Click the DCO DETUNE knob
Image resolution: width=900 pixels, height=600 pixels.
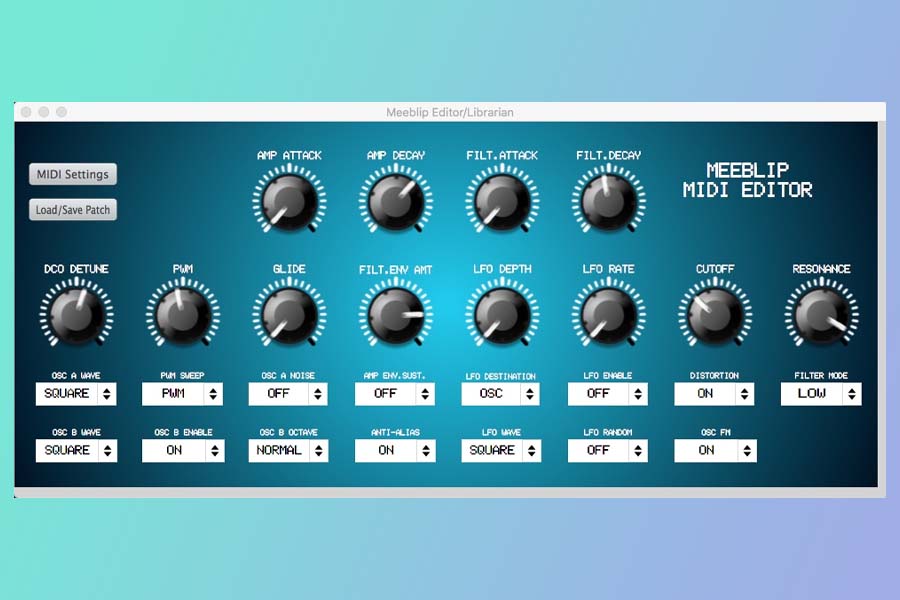tap(76, 314)
